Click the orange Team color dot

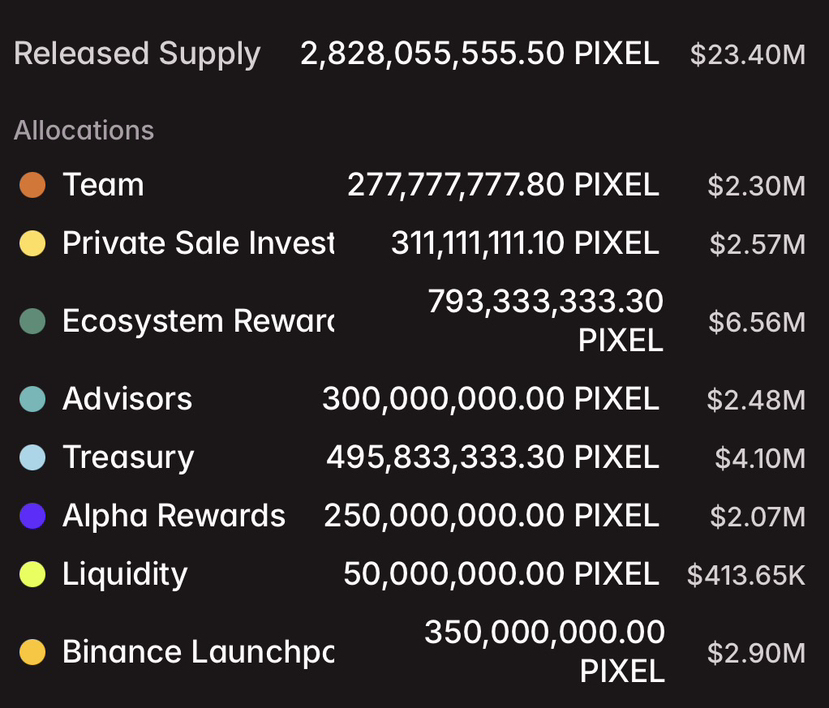(x=32, y=185)
